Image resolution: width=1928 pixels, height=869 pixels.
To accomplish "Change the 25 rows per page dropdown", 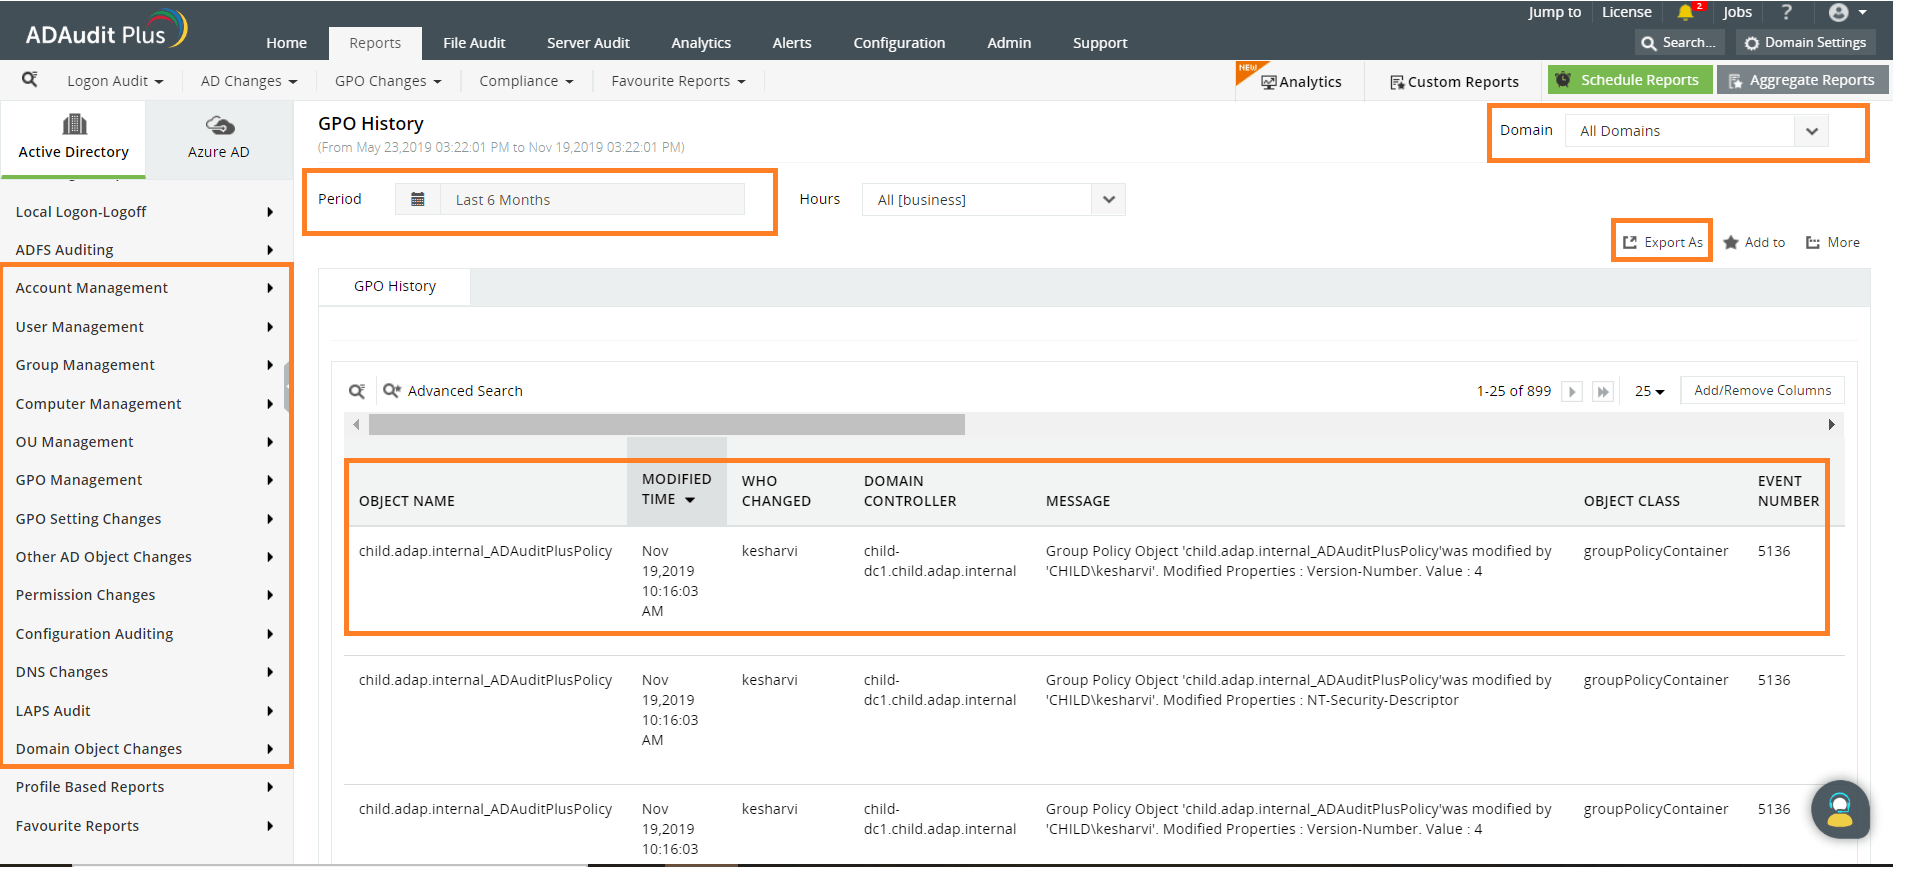I will (x=1649, y=391).
